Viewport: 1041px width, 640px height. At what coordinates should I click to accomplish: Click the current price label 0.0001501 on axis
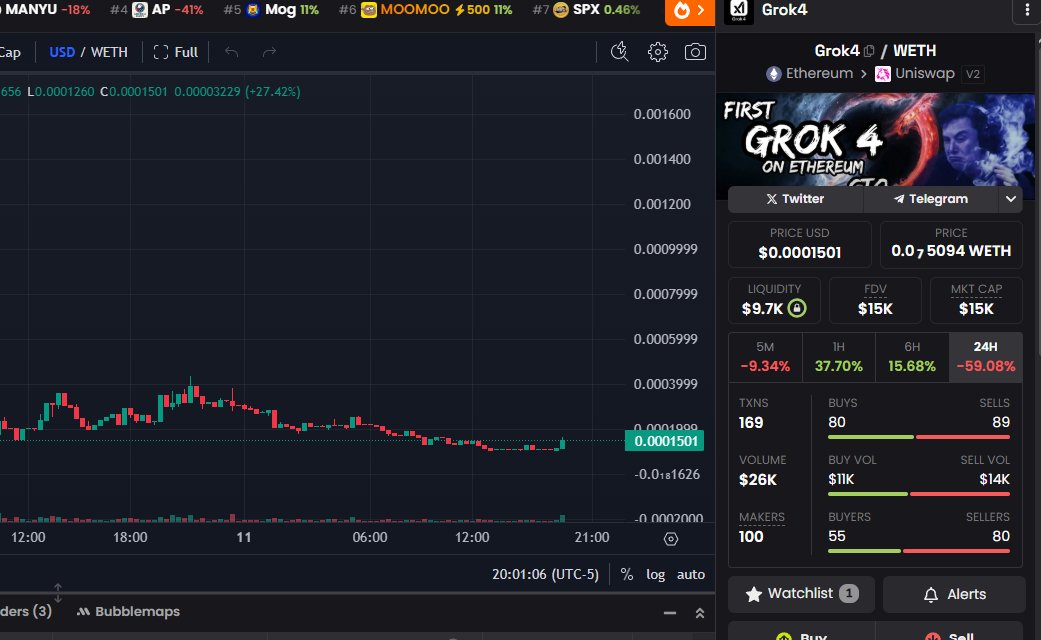[x=665, y=441]
